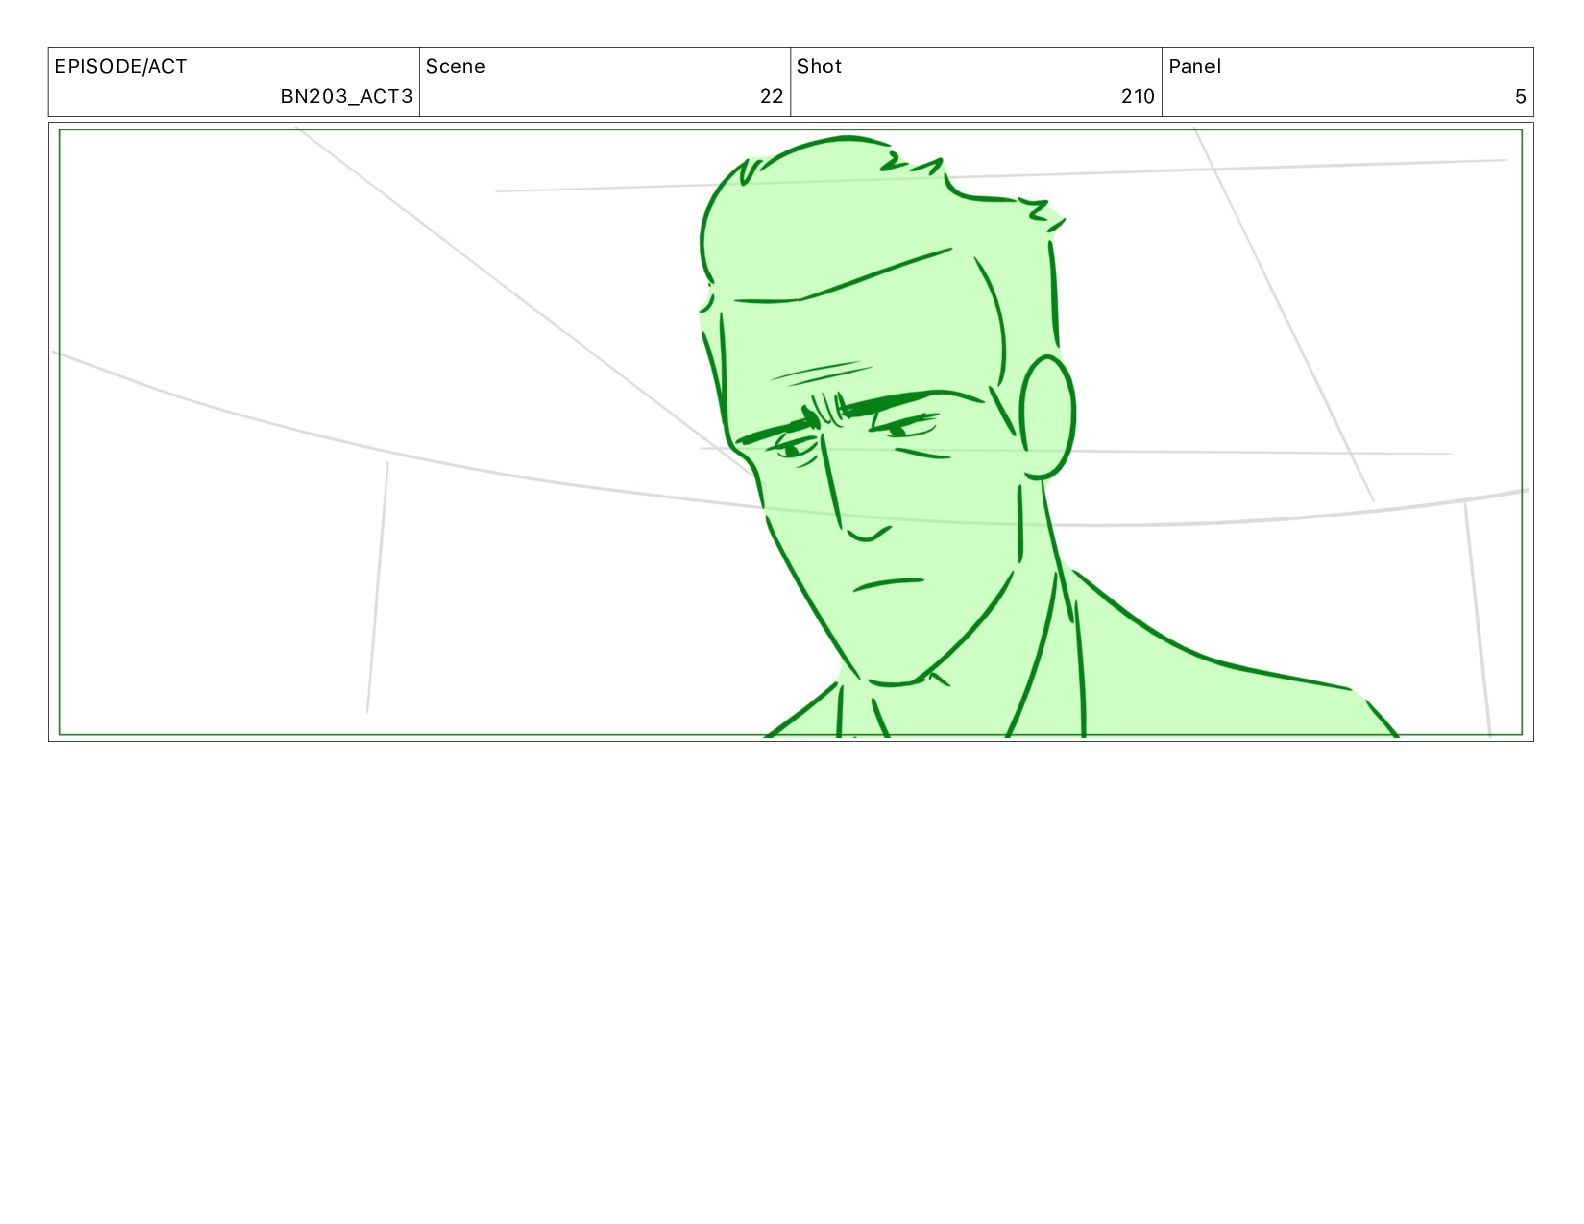Select the shot number 210
The image size is (1584, 1224).
tap(1137, 97)
